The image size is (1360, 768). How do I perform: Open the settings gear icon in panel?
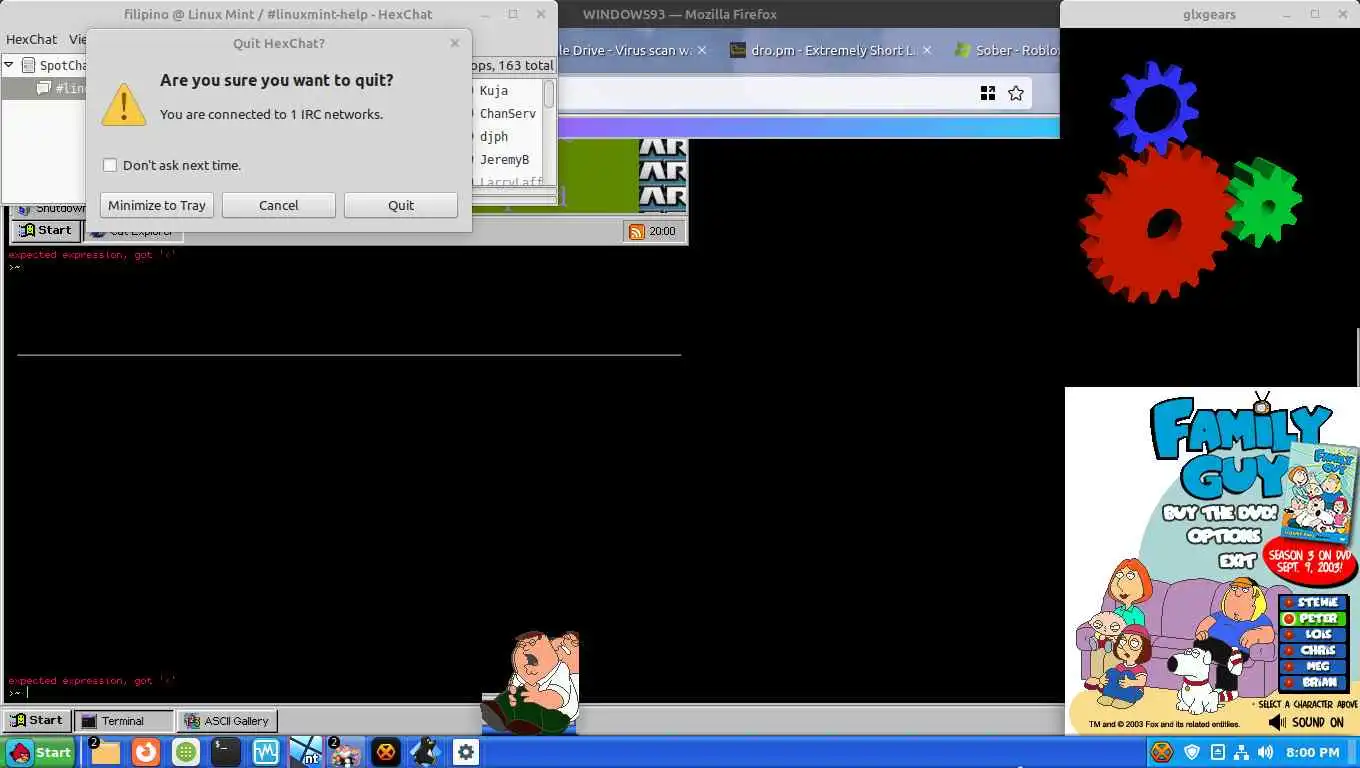(x=466, y=752)
